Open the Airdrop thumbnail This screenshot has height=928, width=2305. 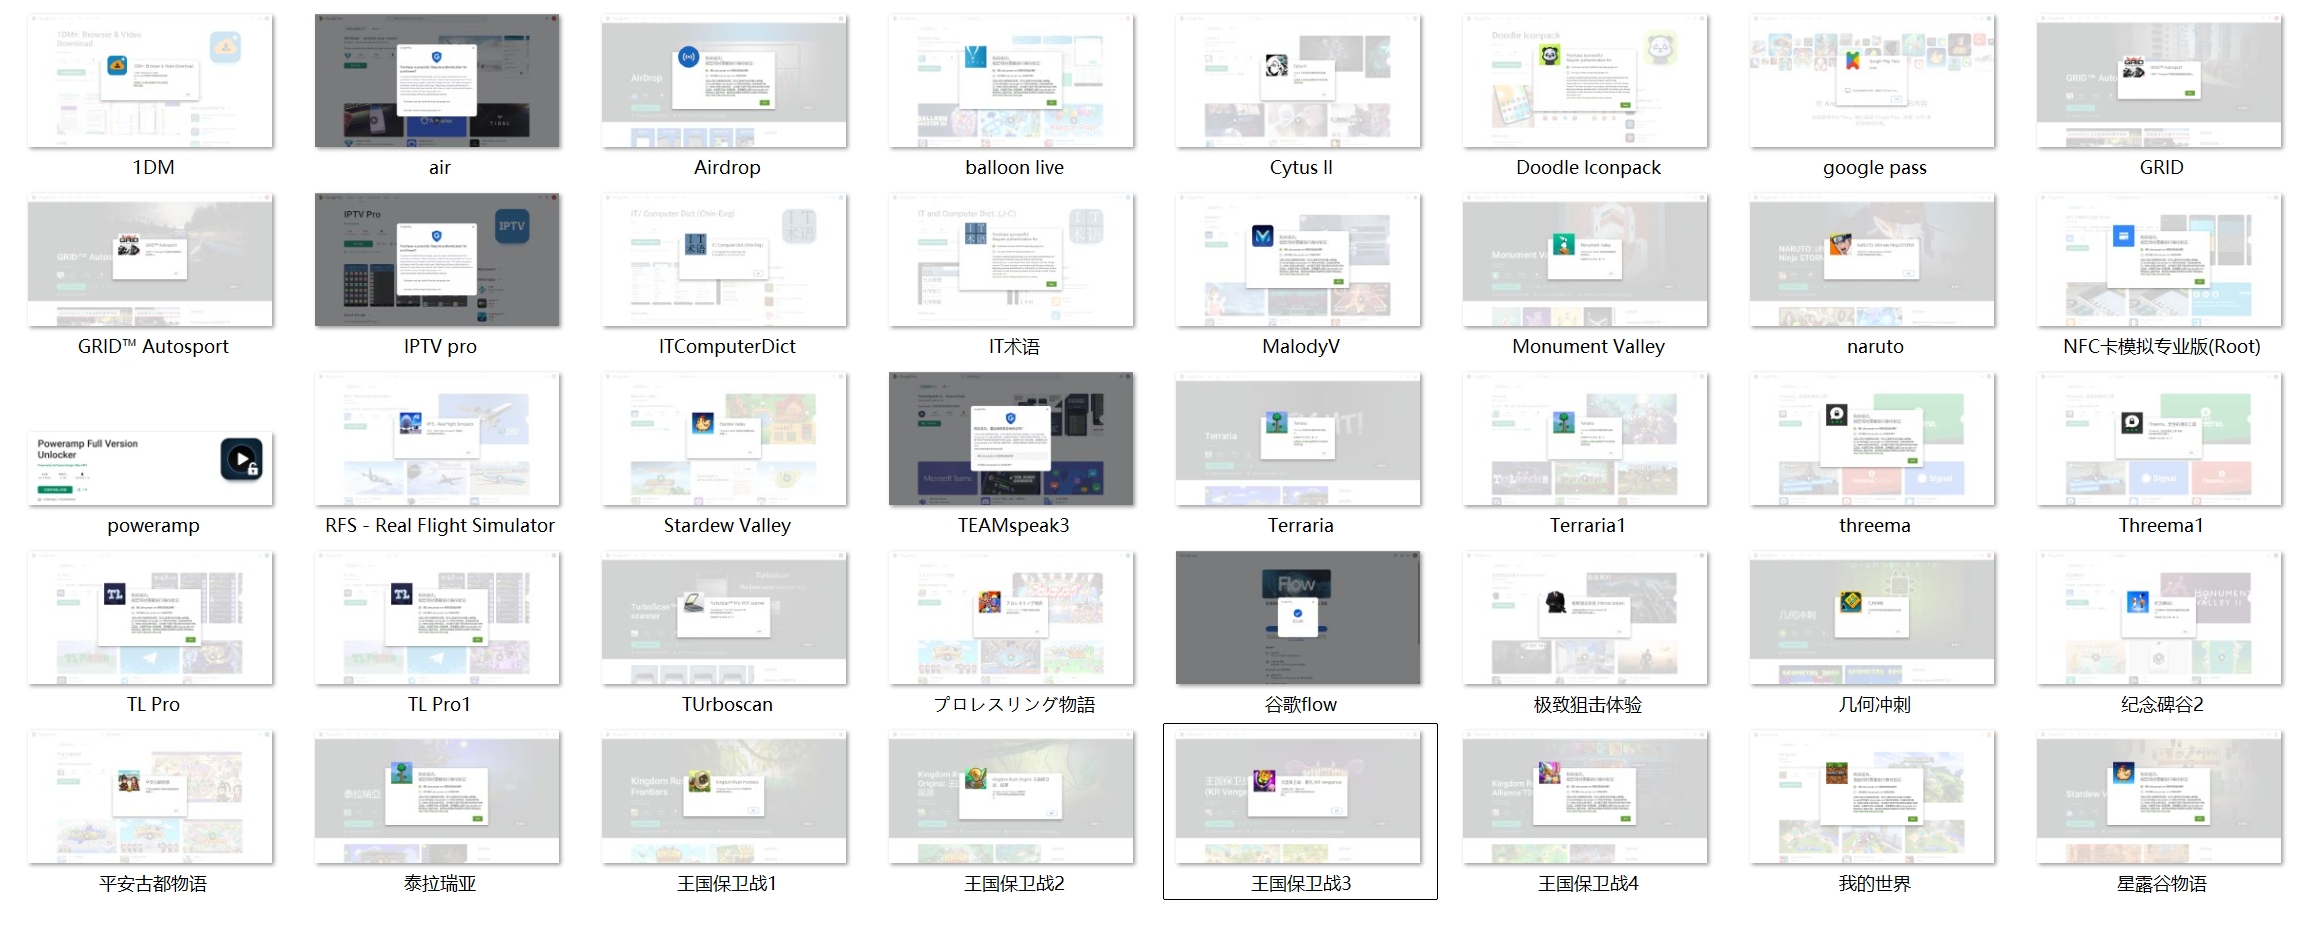point(724,81)
